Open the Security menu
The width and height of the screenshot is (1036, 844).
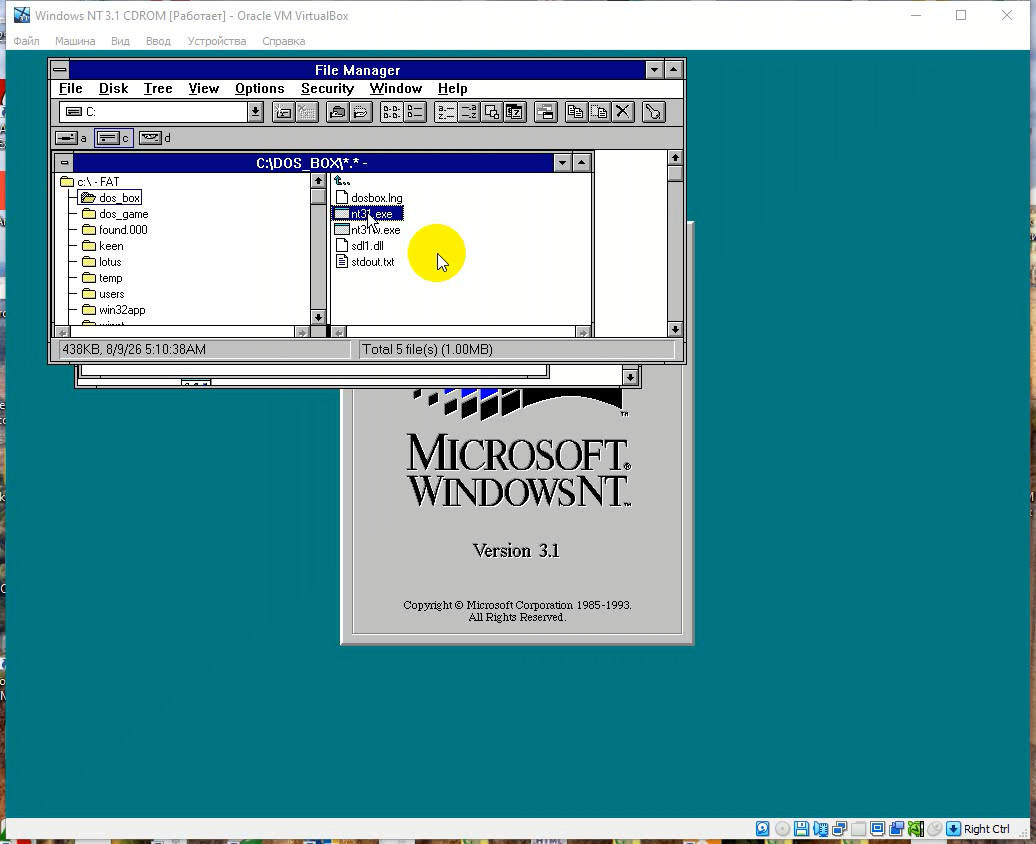click(x=328, y=89)
